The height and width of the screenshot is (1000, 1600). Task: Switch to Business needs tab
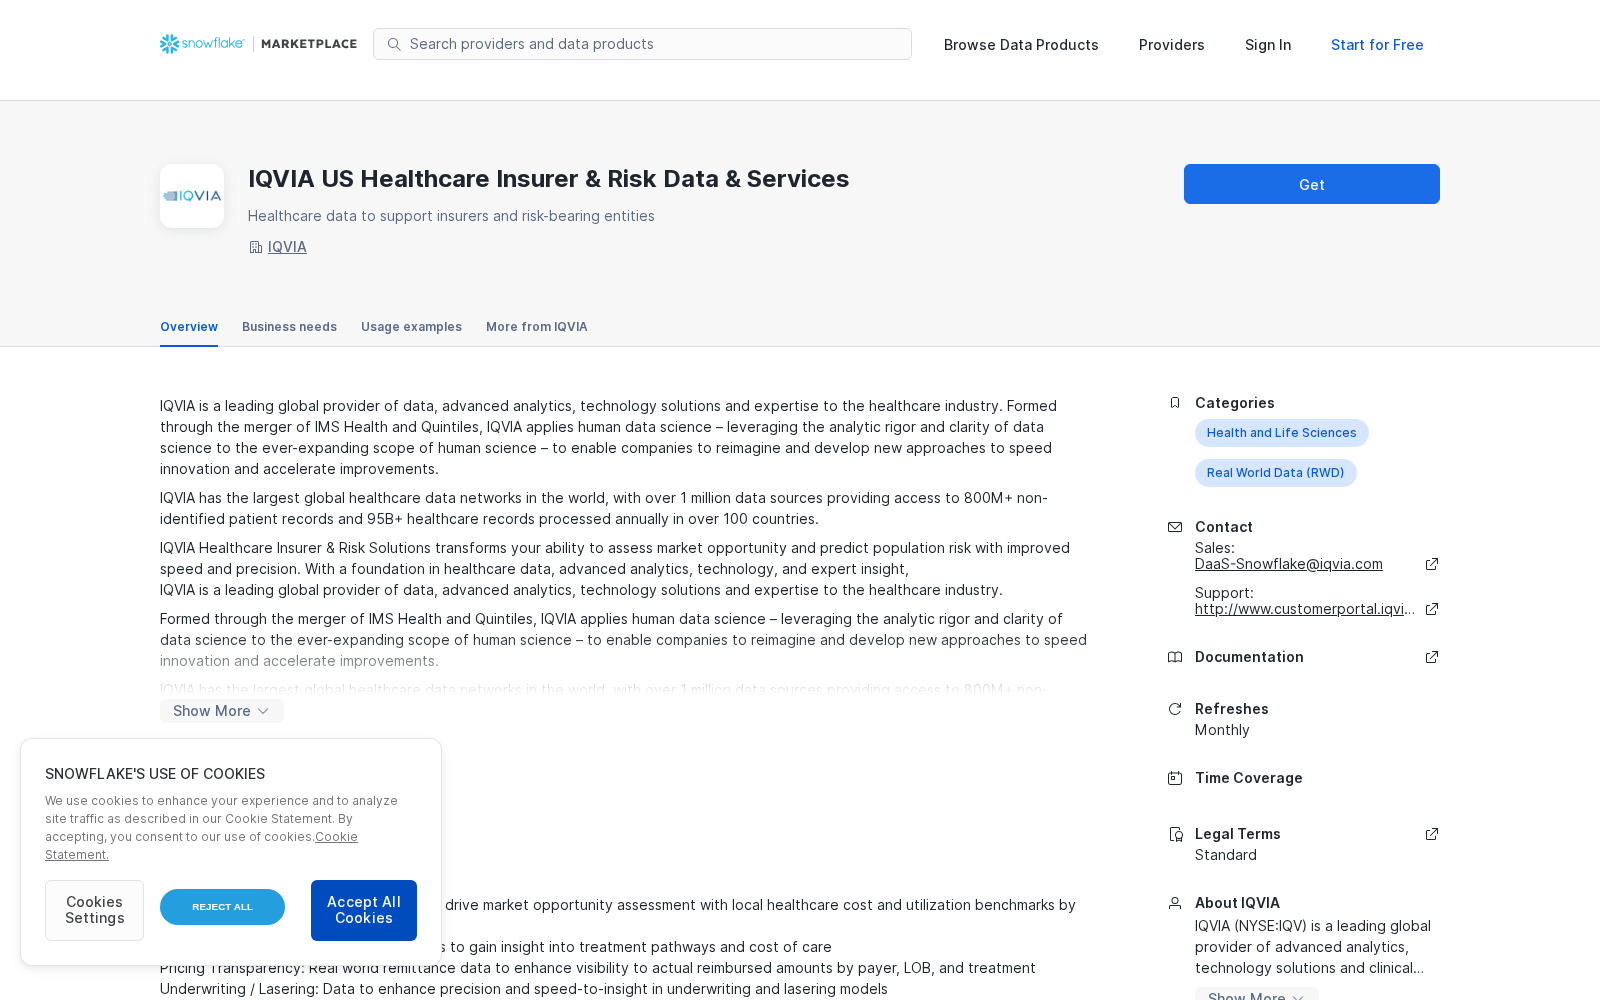(x=289, y=327)
